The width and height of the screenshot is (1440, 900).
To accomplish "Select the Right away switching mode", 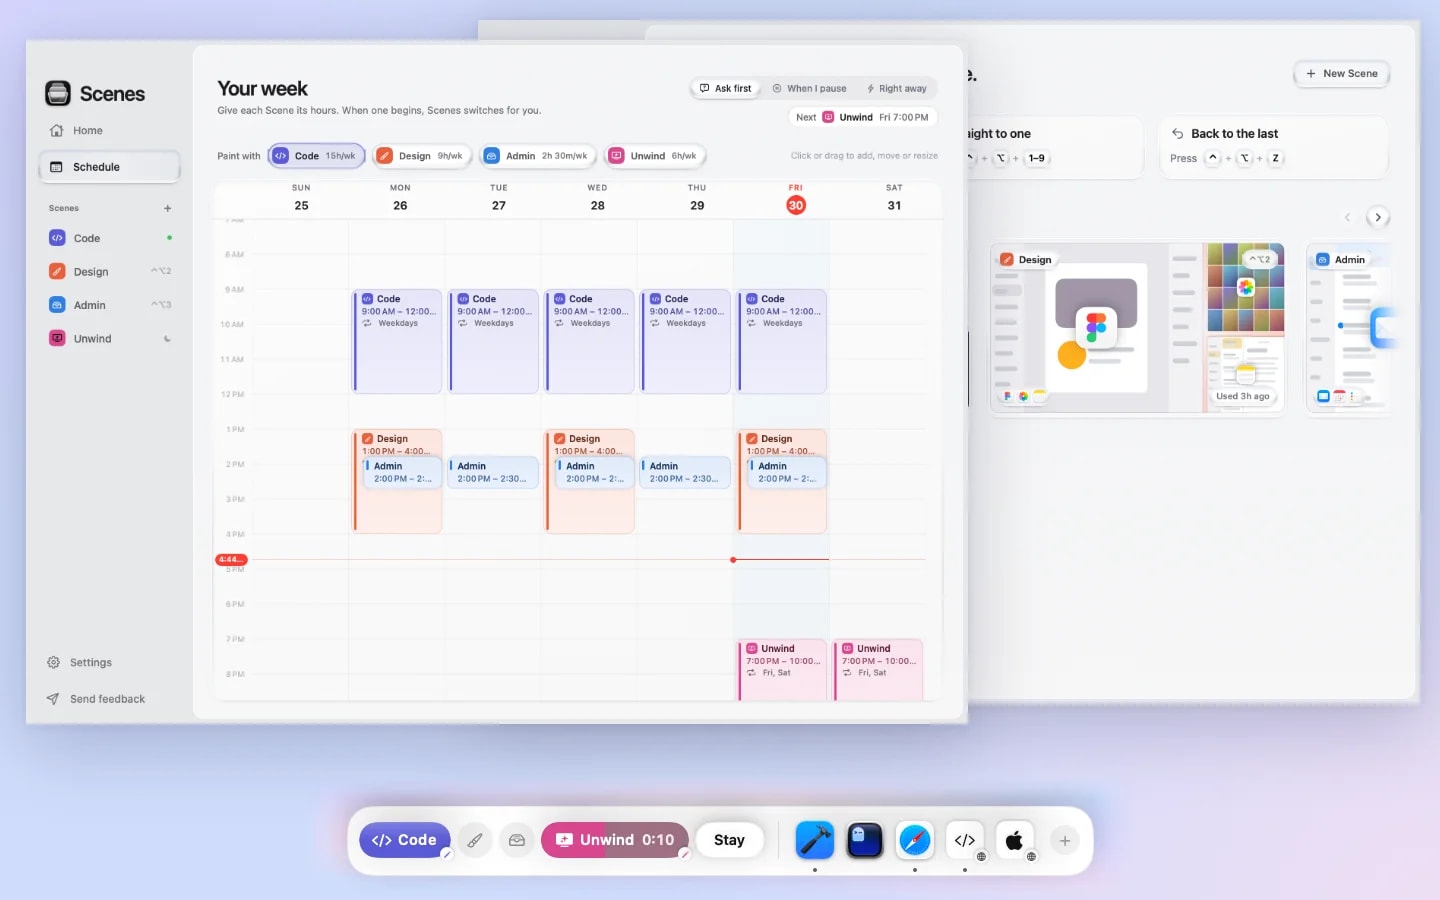I will [897, 89].
